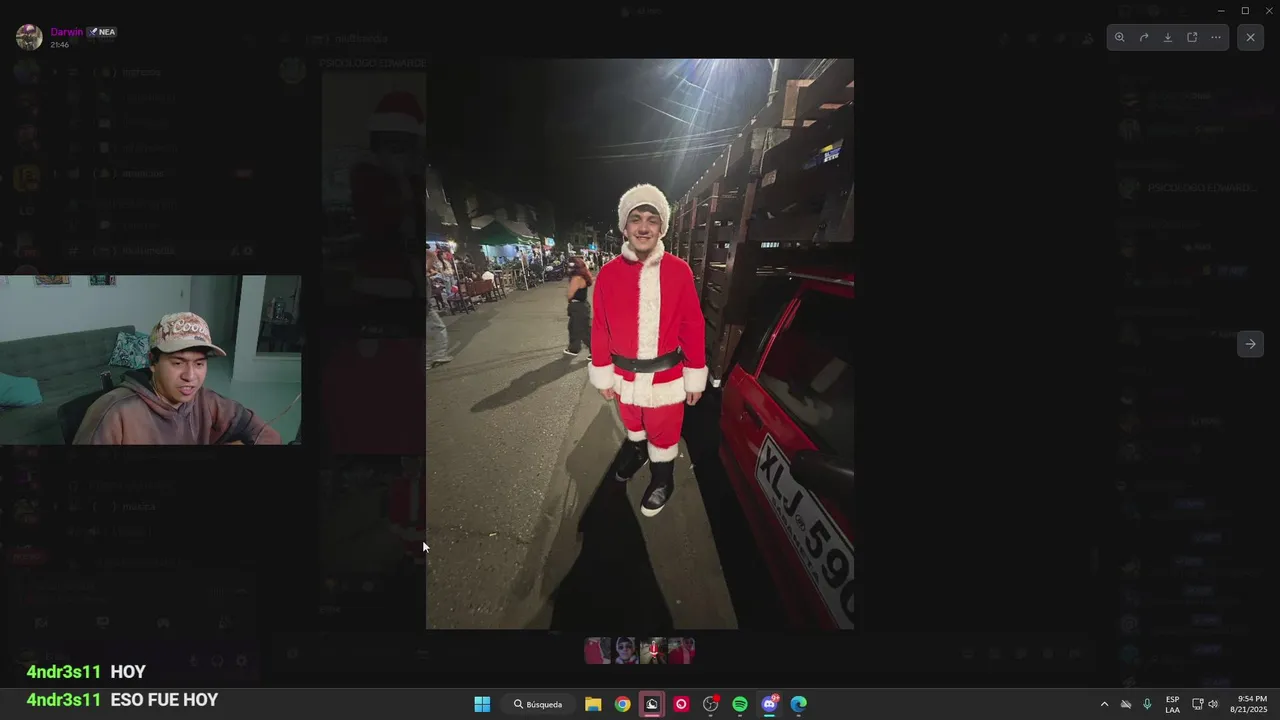Image resolution: width=1280 pixels, height=720 pixels.
Task: Go to next image with right arrow
Action: [1250, 344]
